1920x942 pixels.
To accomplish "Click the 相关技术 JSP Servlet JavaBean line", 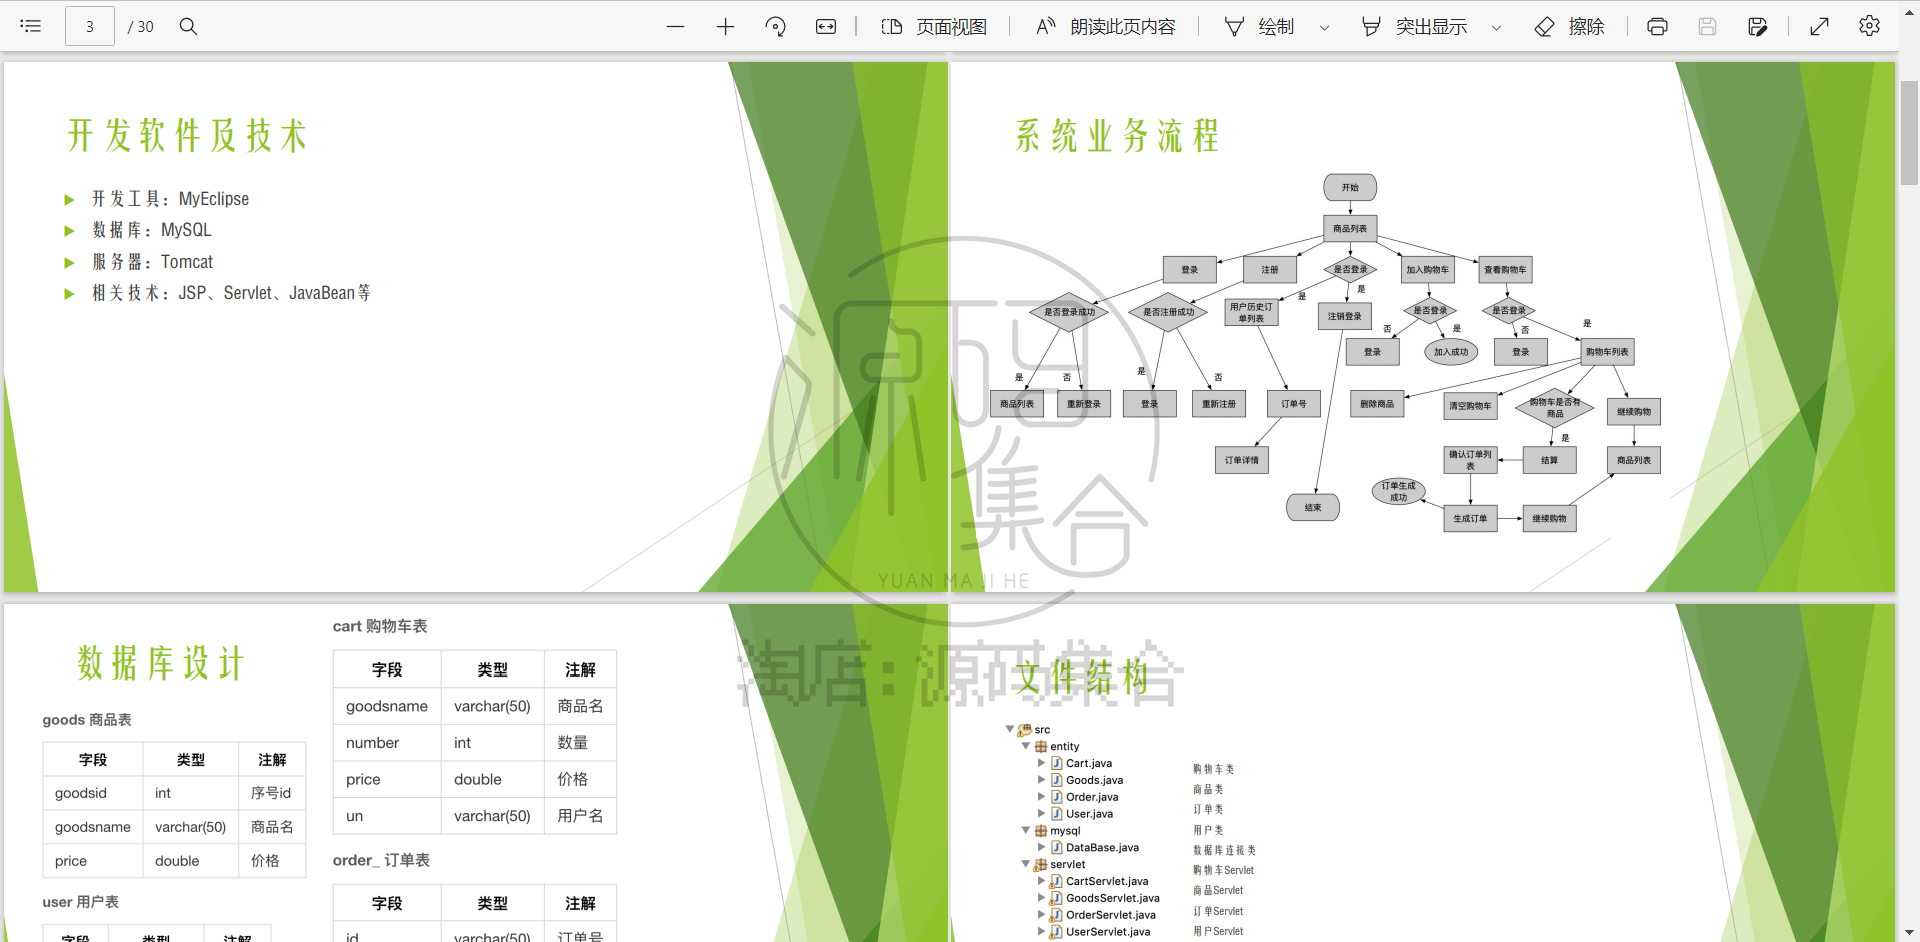I will tap(231, 293).
